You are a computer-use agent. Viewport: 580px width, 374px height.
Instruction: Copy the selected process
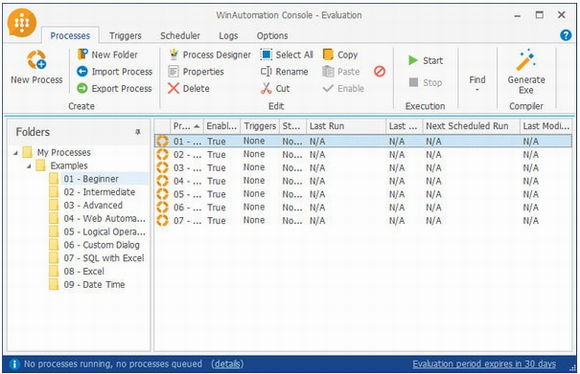tap(340, 55)
